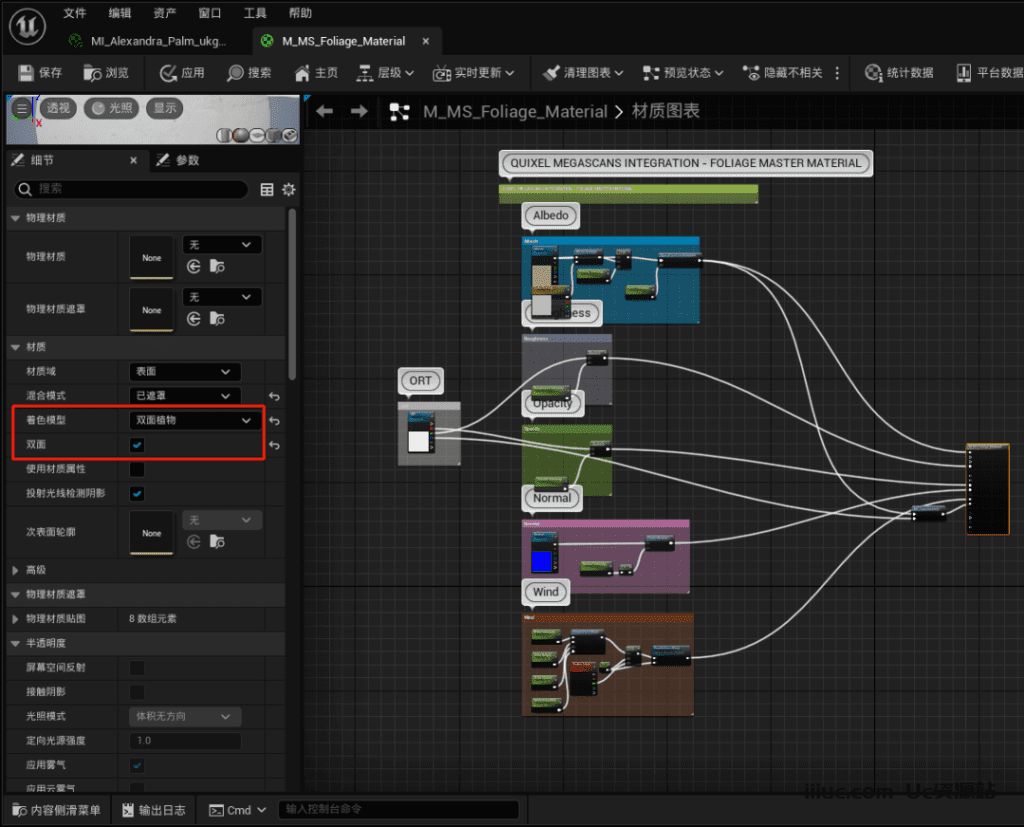1024x827 pixels.
Task: Open the 着色模型 dropdown set to 双面植物
Action: point(193,421)
